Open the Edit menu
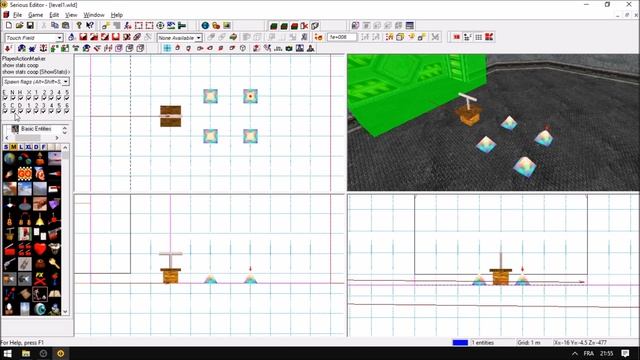 [54, 15]
